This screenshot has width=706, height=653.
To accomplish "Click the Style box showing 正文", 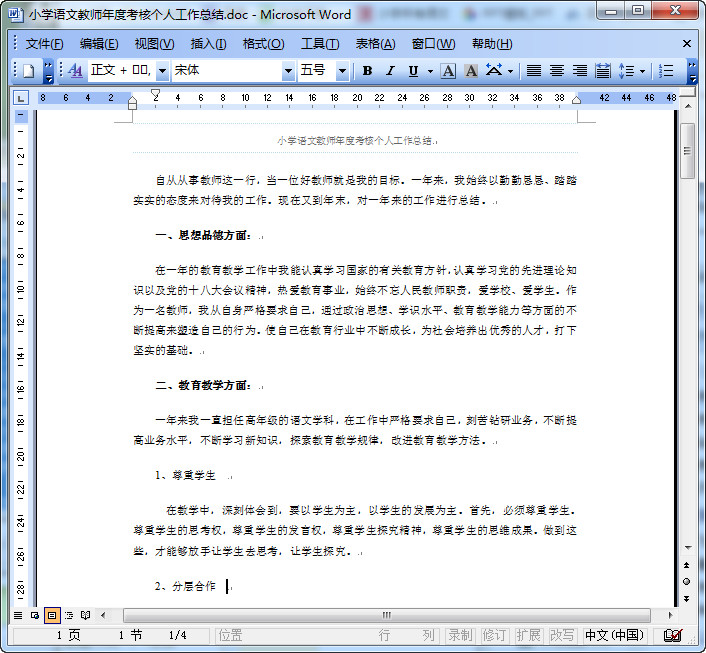I will tap(122, 71).
